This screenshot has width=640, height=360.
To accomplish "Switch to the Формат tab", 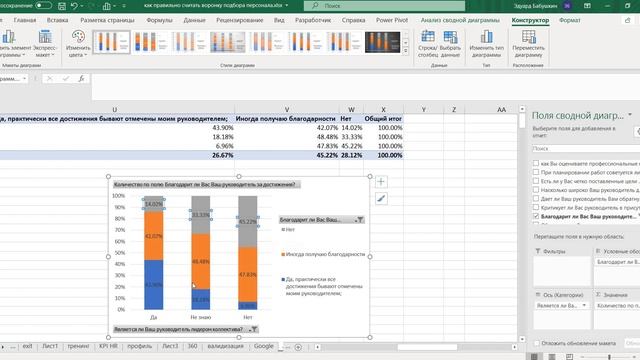I will click(x=569, y=20).
